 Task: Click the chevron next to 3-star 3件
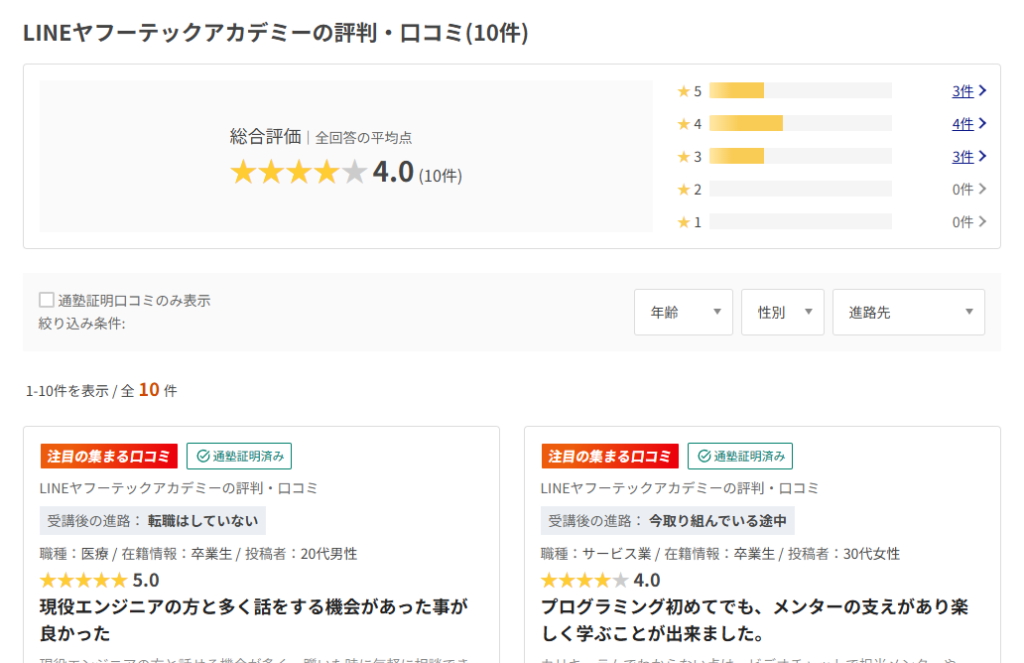tap(982, 155)
